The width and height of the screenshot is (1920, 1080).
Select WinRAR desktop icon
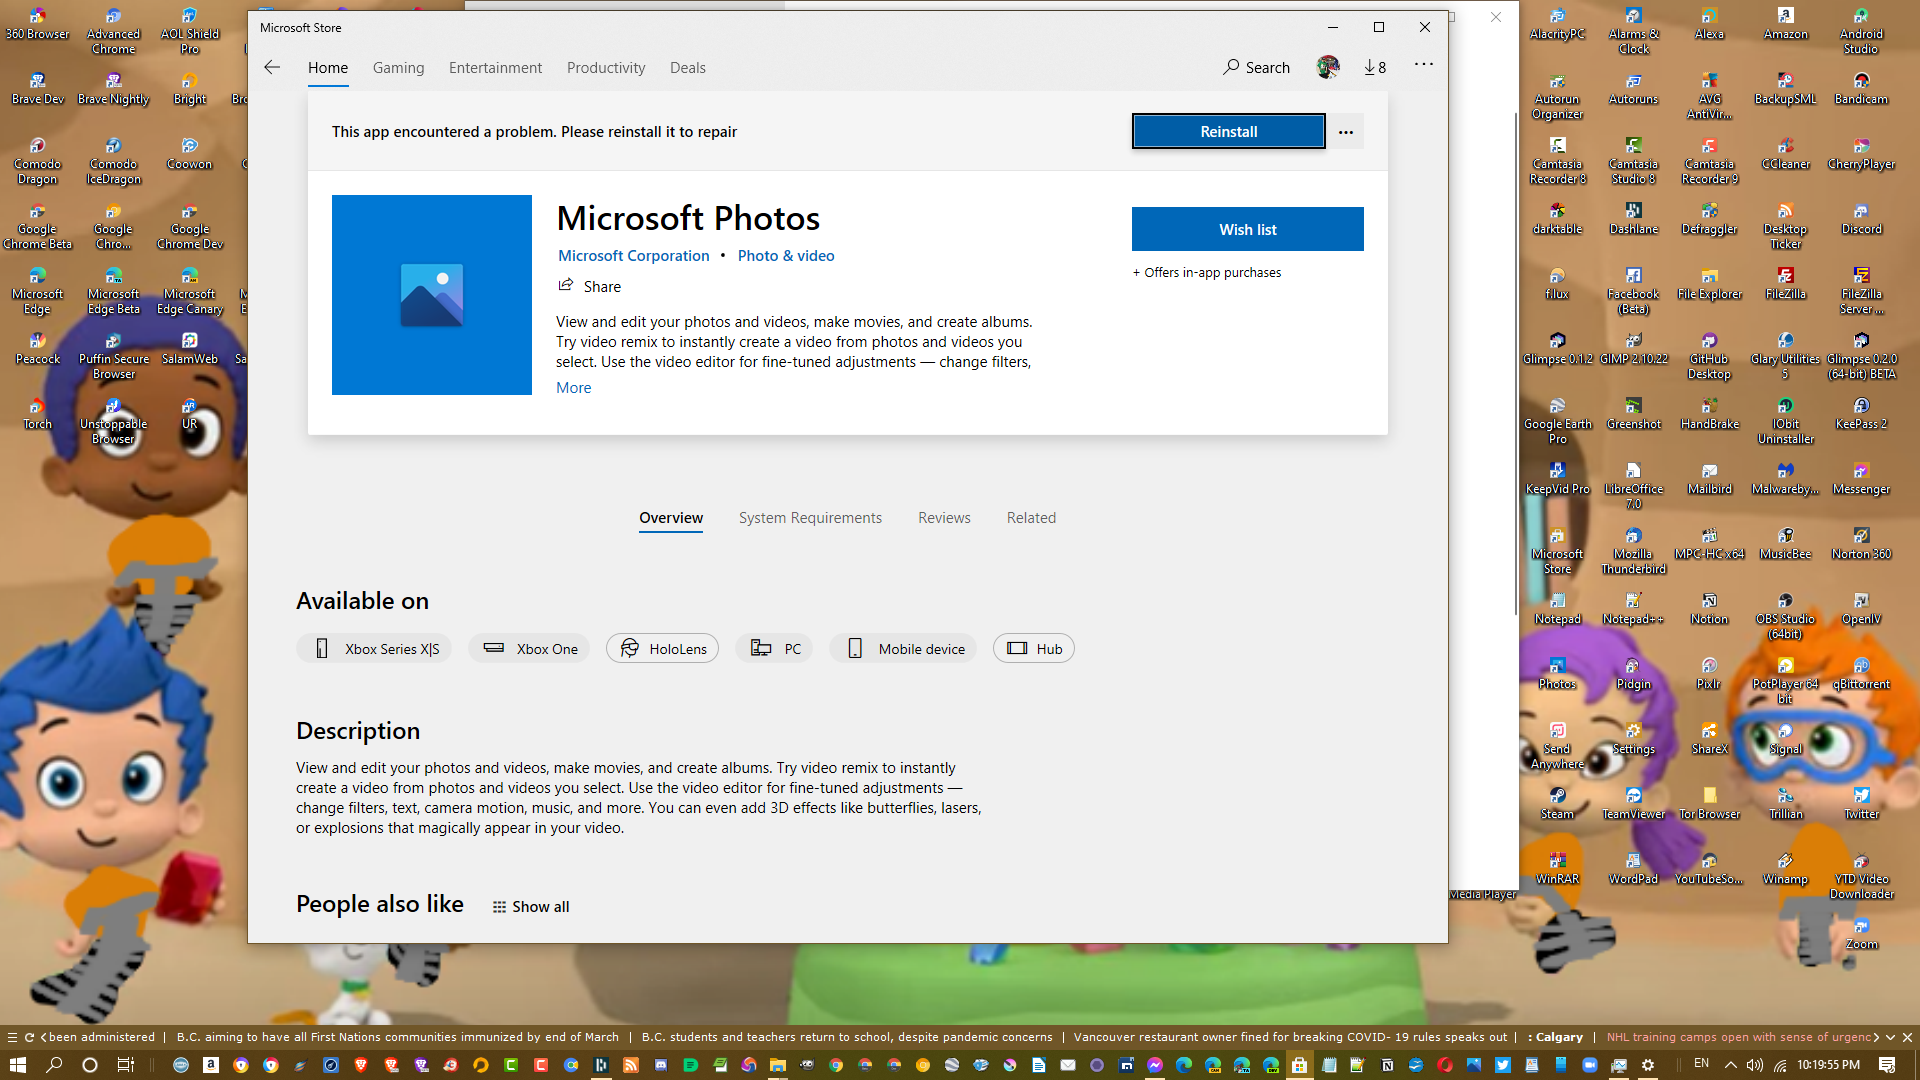pyautogui.click(x=1557, y=870)
